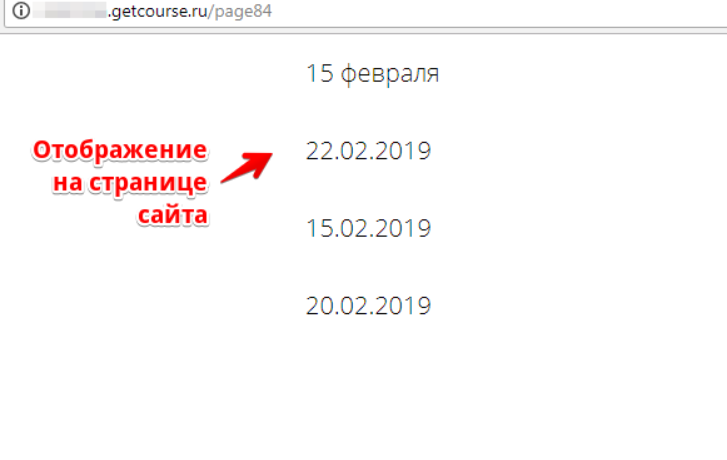This screenshot has height=460, width=727.
Task: Click the red word Отображение
Action: click(x=120, y=151)
